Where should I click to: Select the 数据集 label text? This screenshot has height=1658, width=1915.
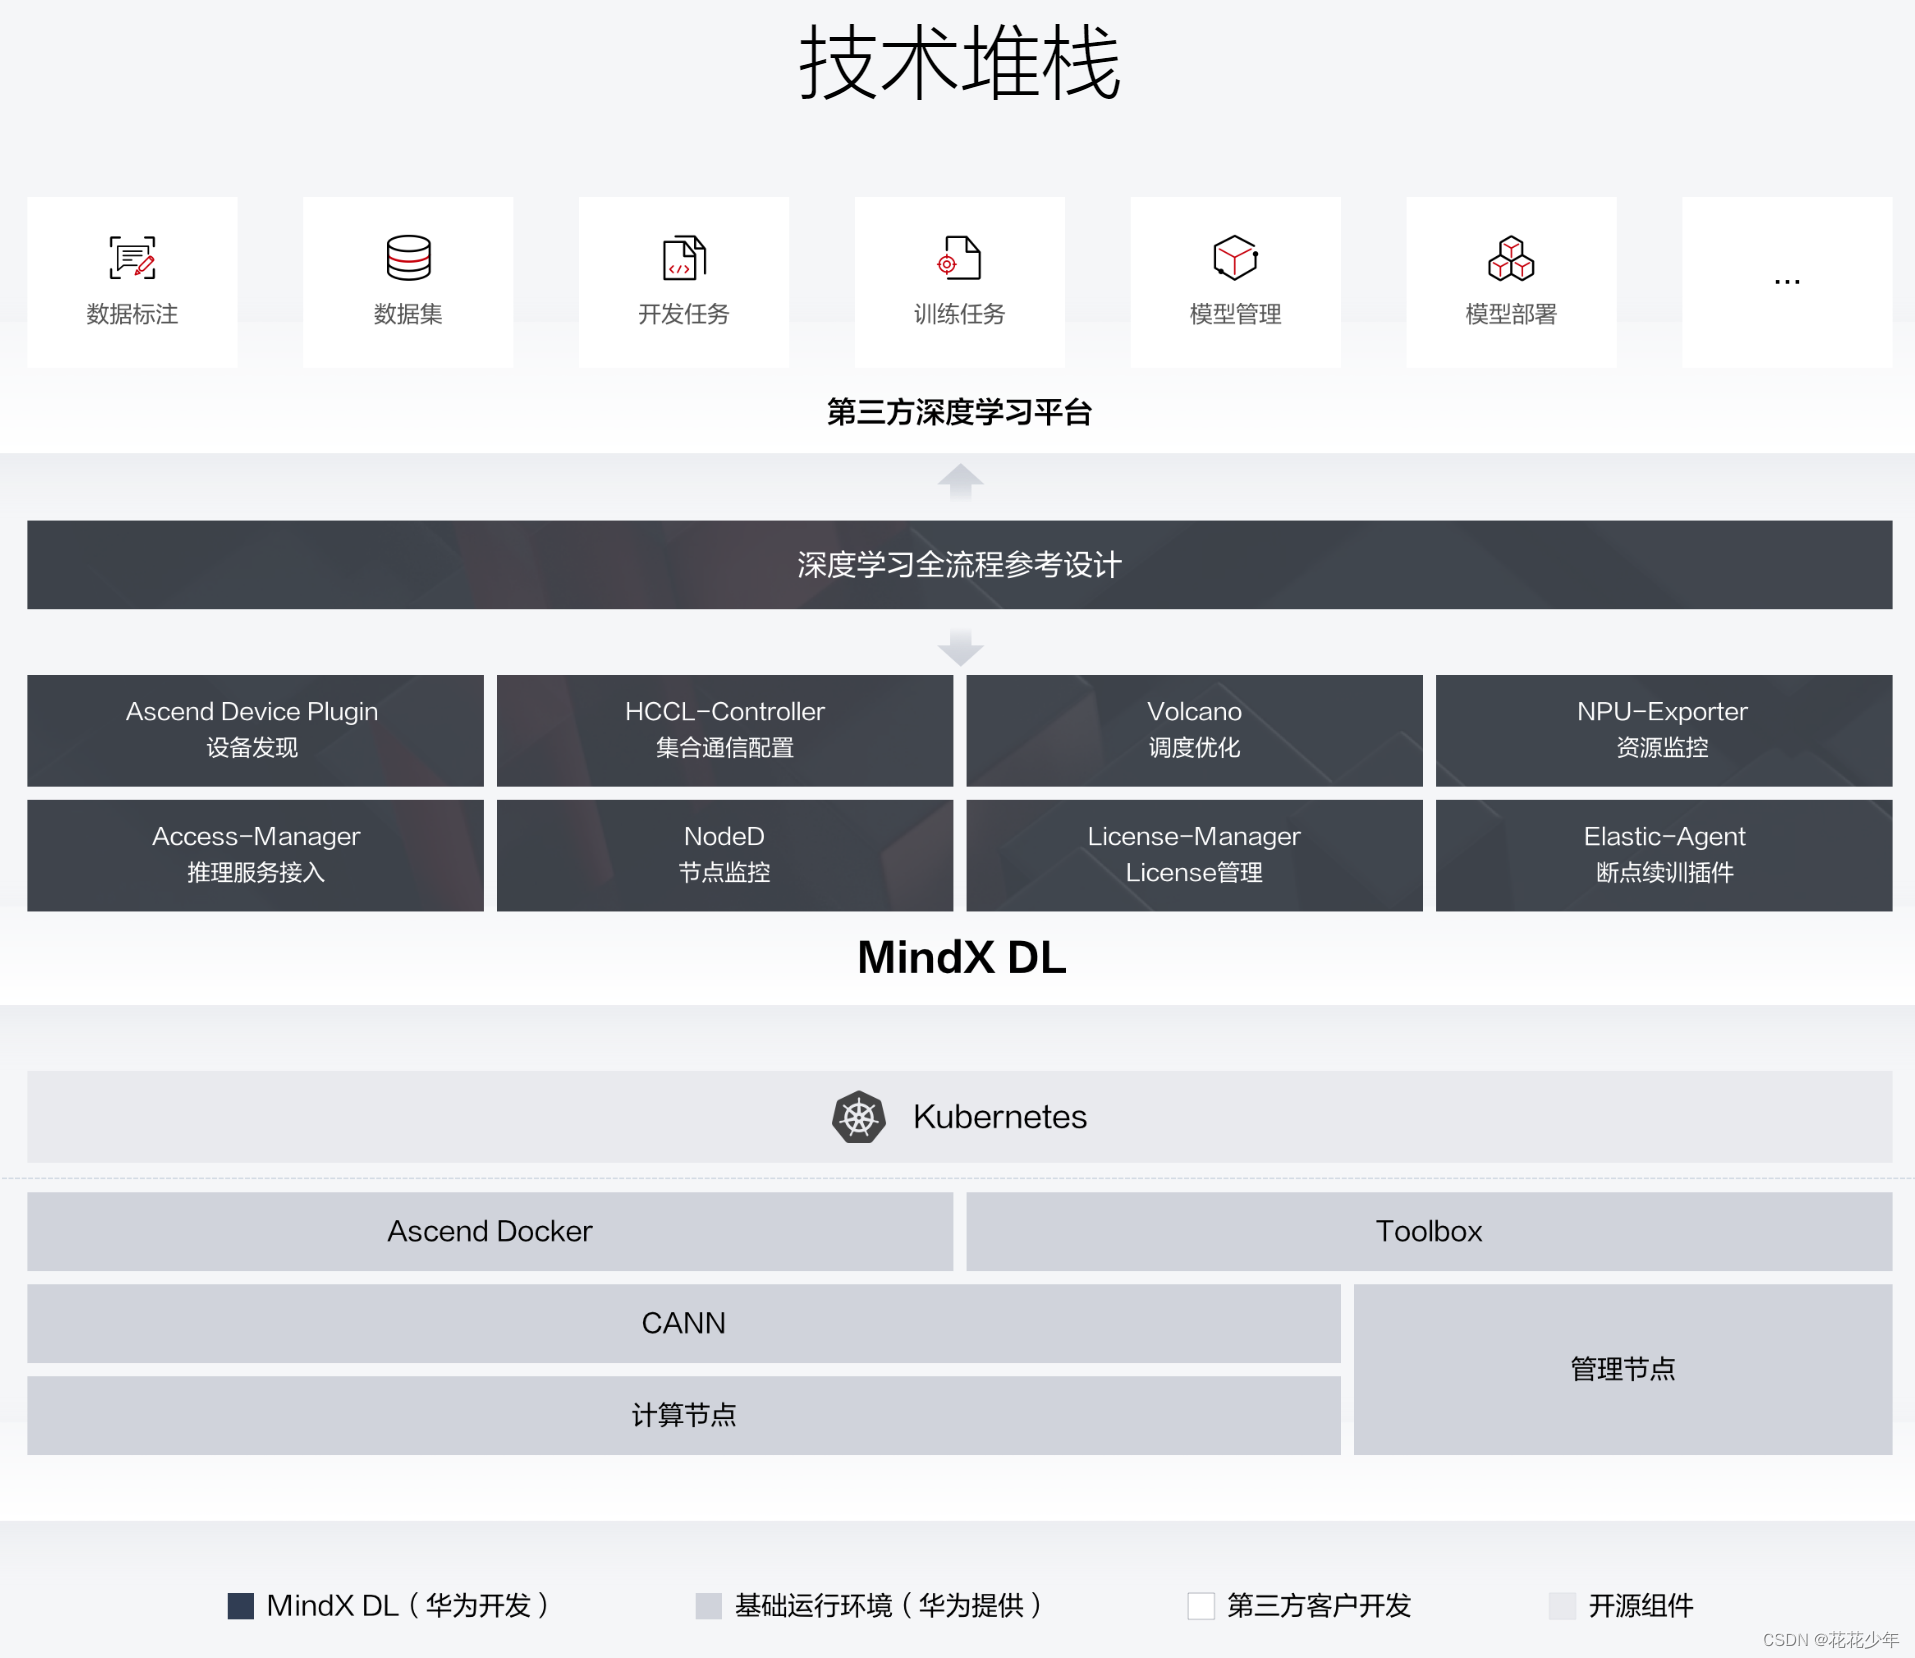click(x=408, y=314)
